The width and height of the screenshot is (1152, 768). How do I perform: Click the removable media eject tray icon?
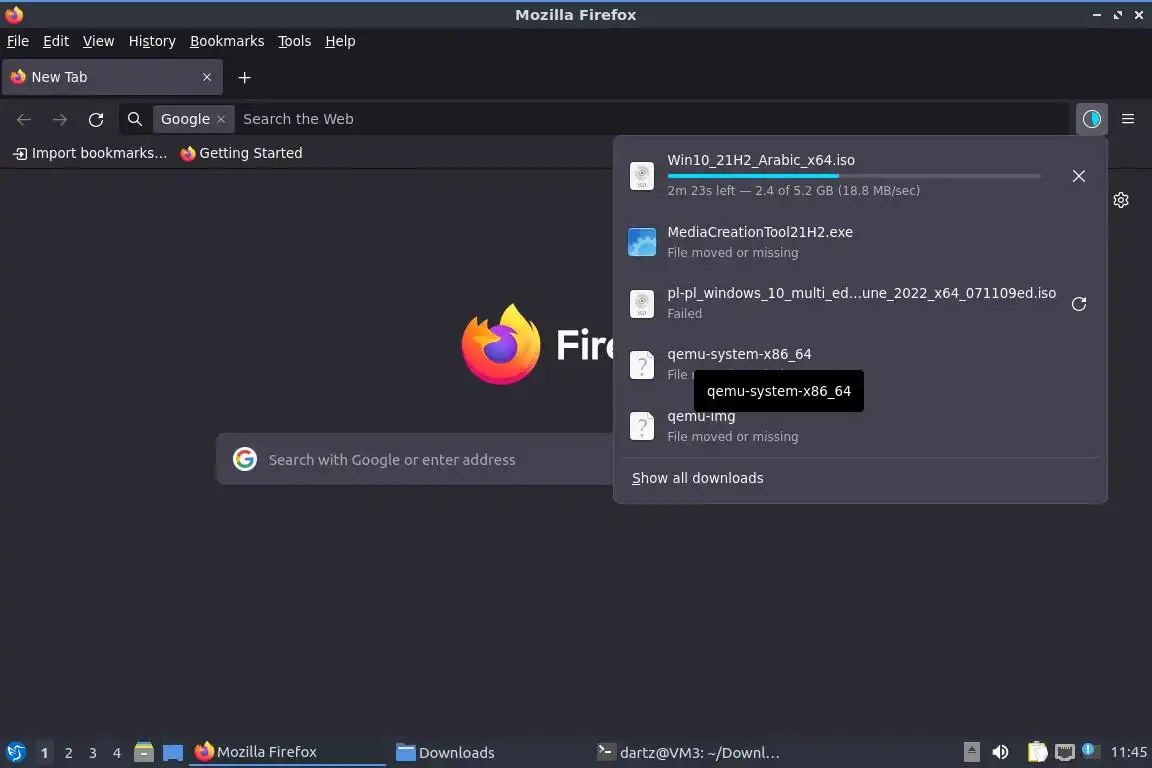coord(971,753)
